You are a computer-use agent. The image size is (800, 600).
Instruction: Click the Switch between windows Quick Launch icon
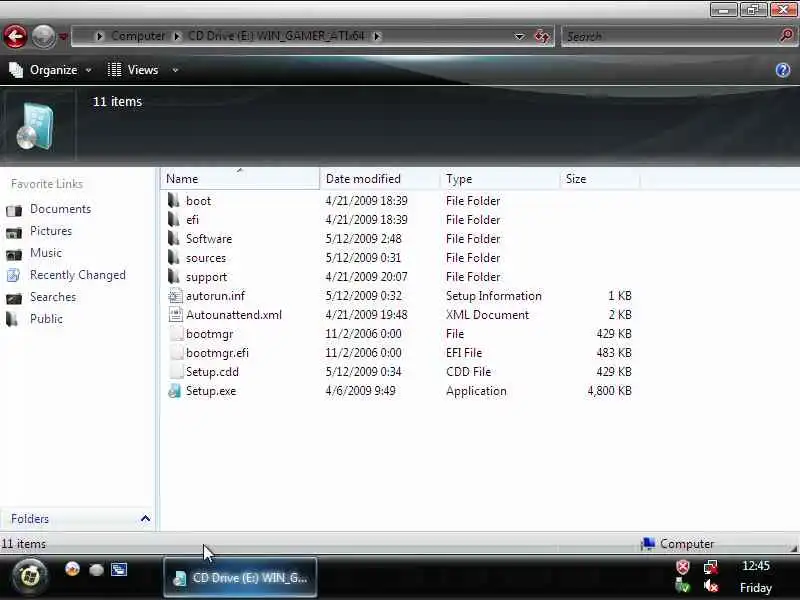(x=119, y=569)
